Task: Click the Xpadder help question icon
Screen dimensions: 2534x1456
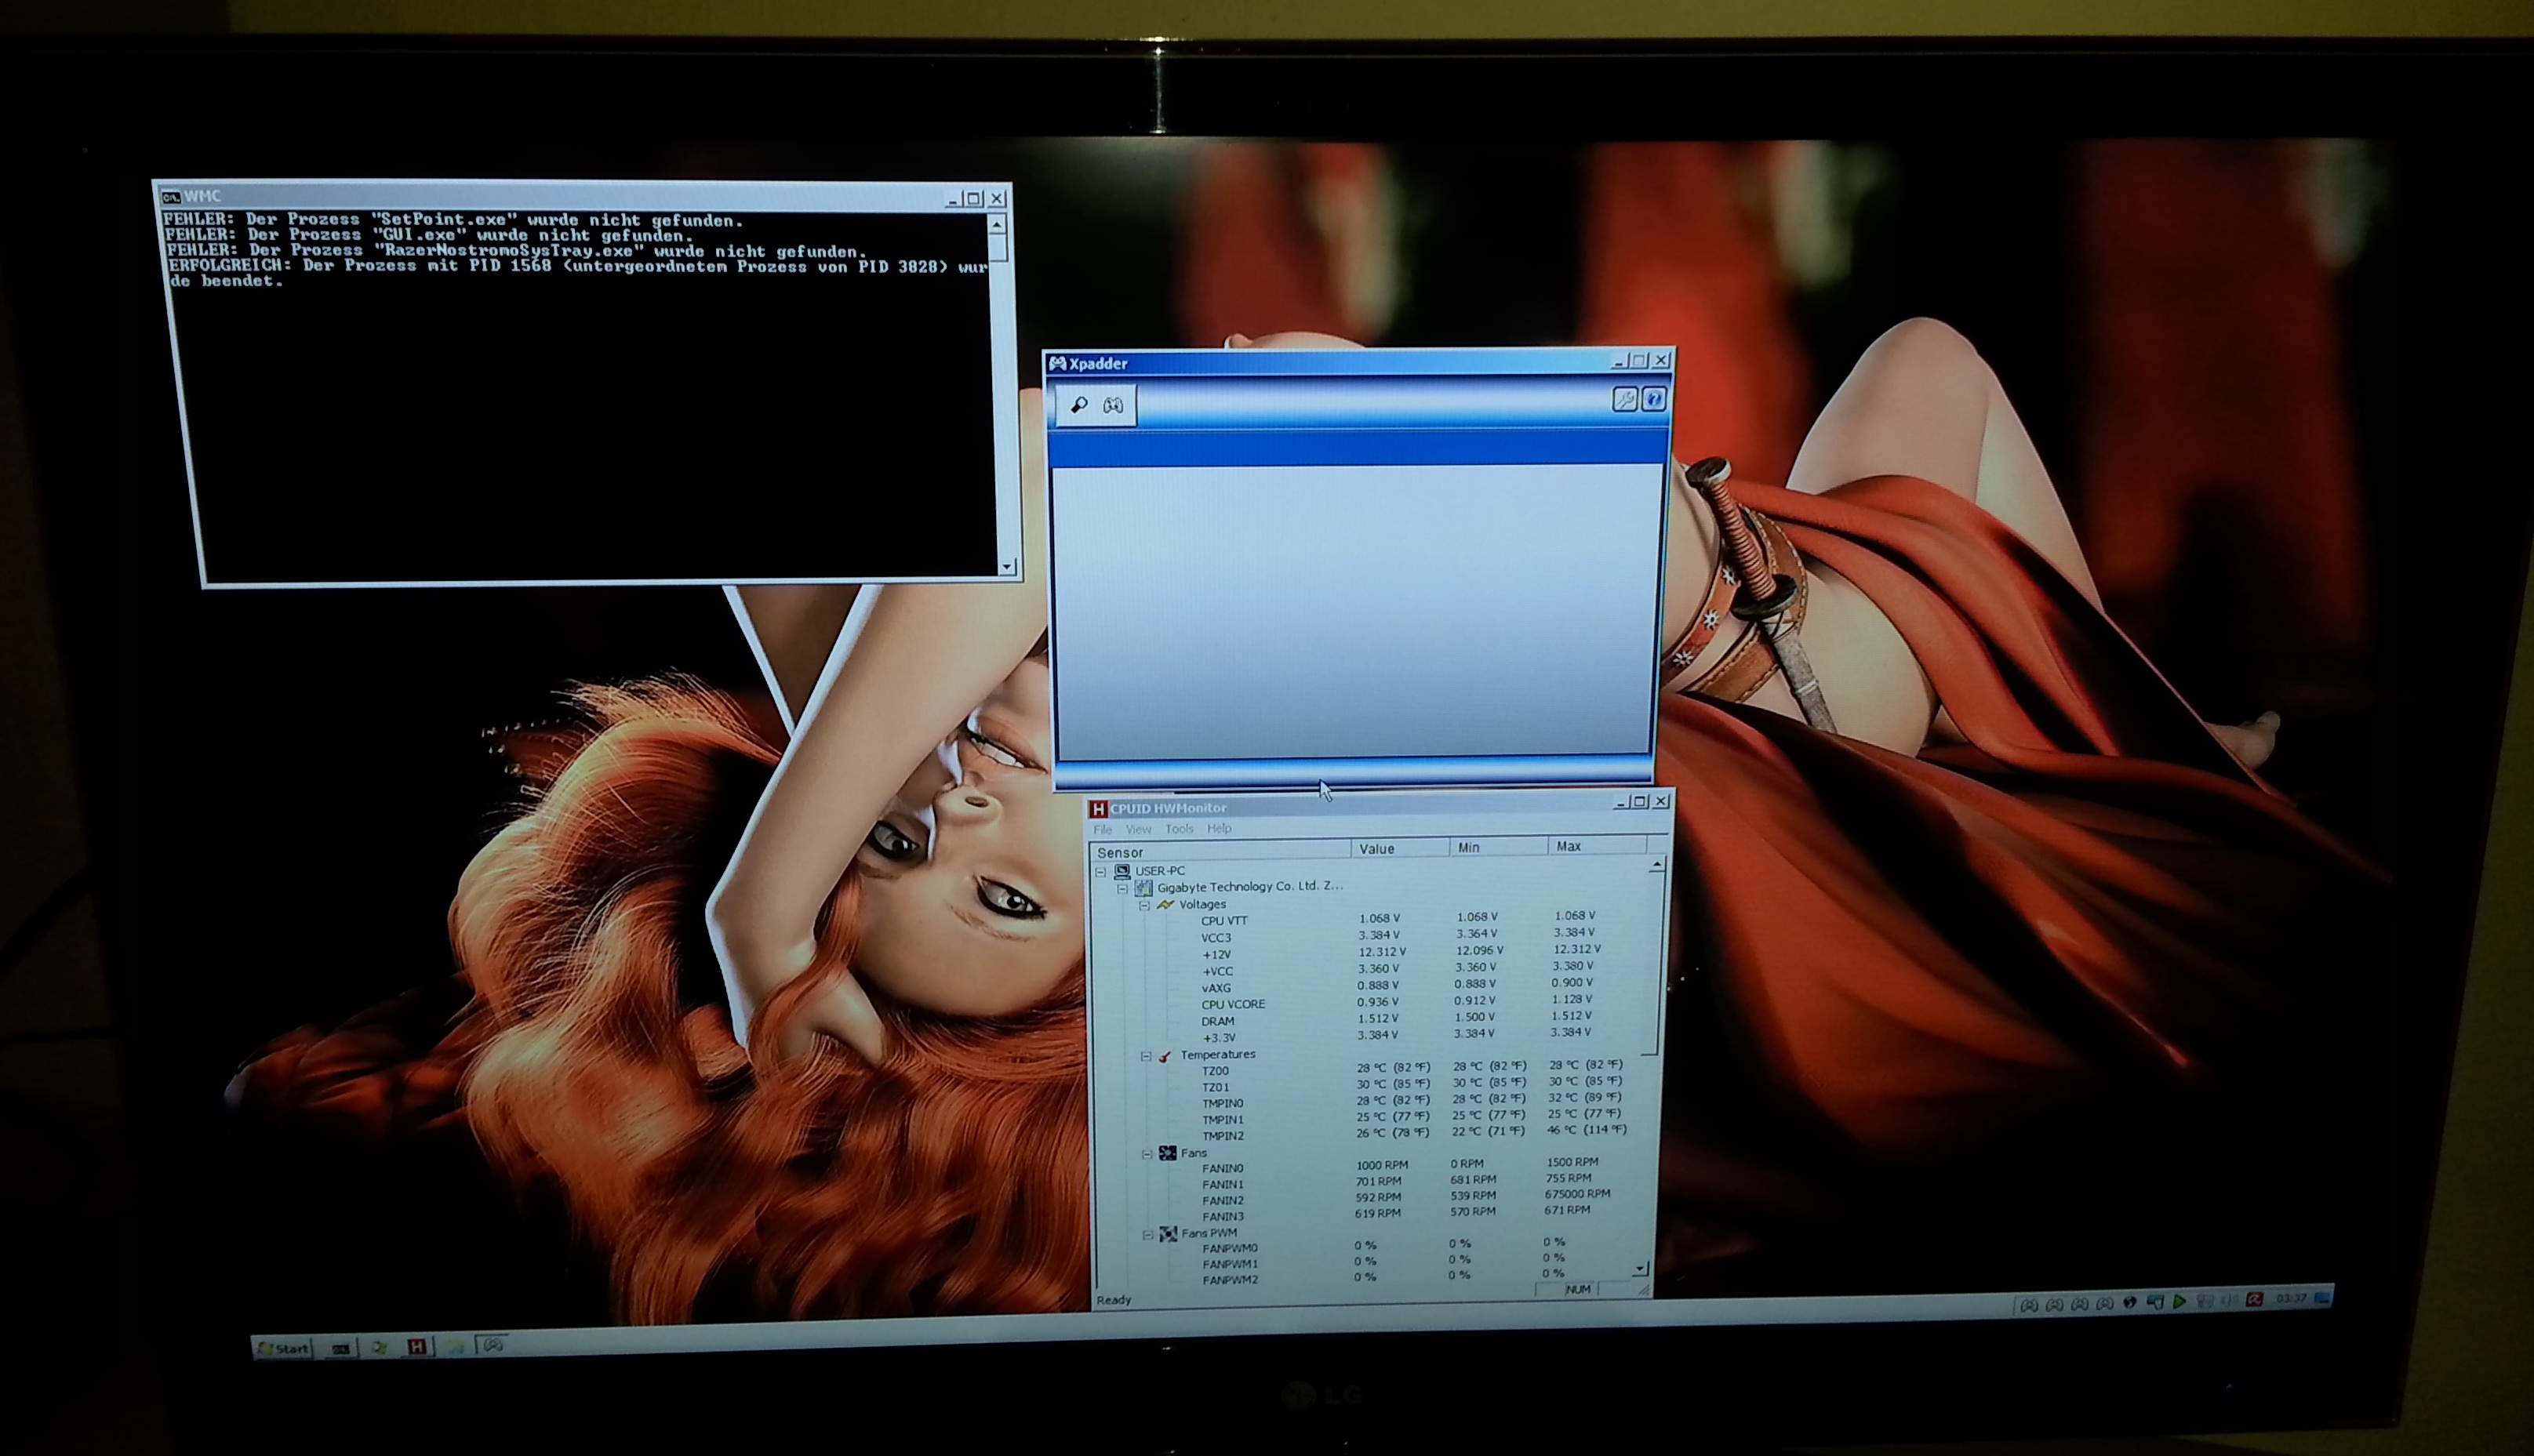Action: point(1653,400)
